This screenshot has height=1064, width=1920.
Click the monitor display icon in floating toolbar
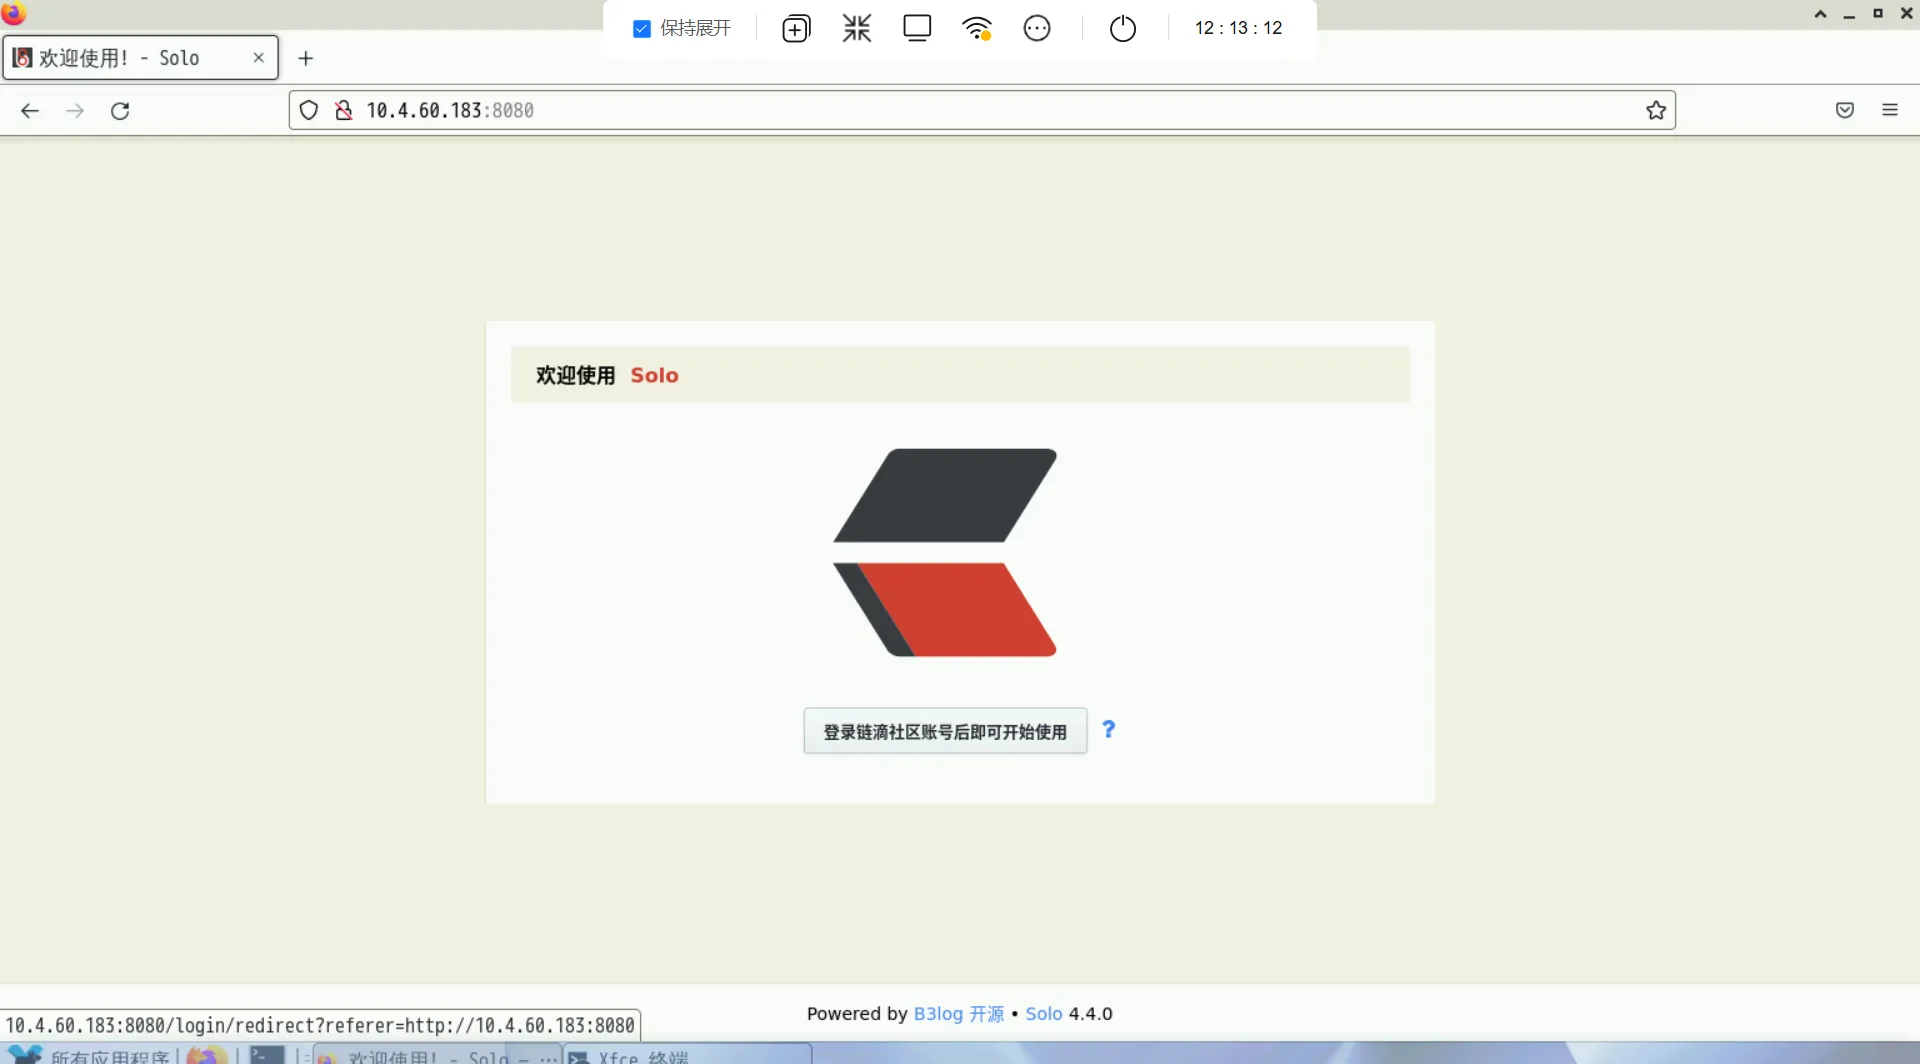click(x=917, y=28)
